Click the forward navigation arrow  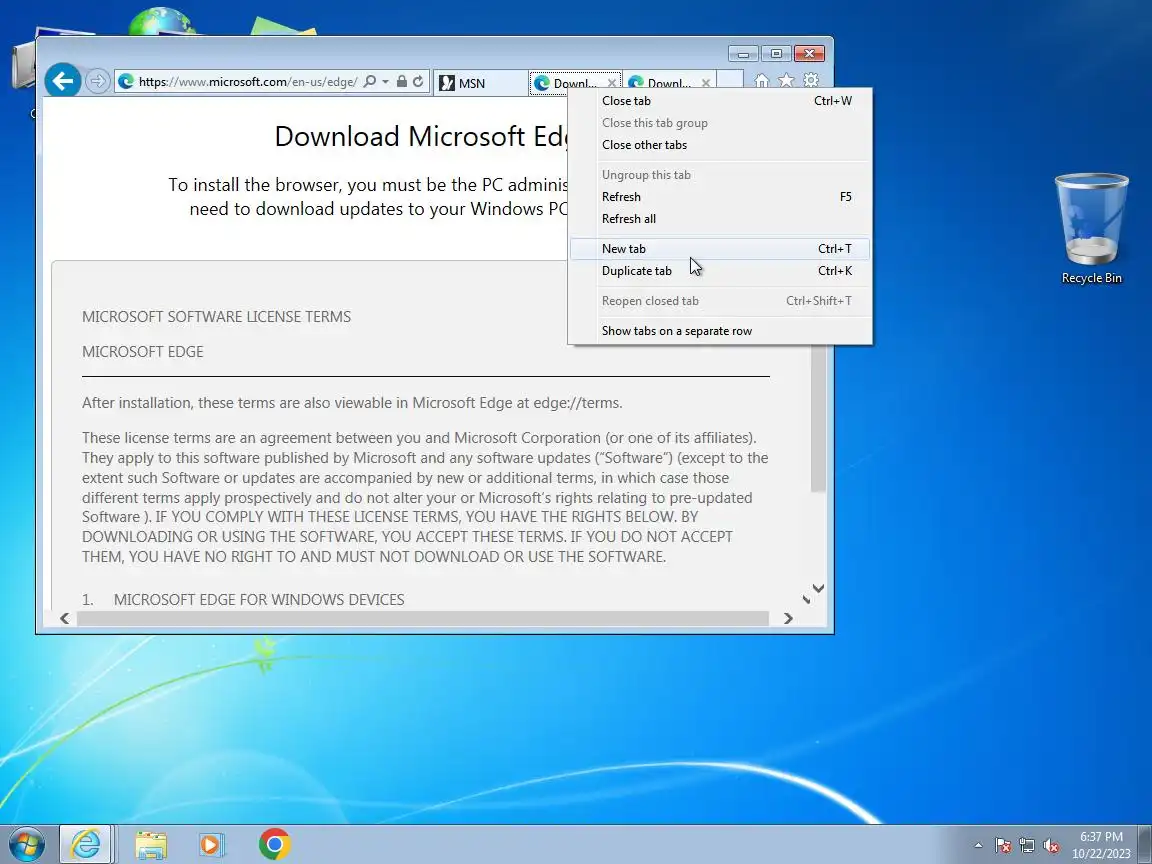(x=98, y=81)
